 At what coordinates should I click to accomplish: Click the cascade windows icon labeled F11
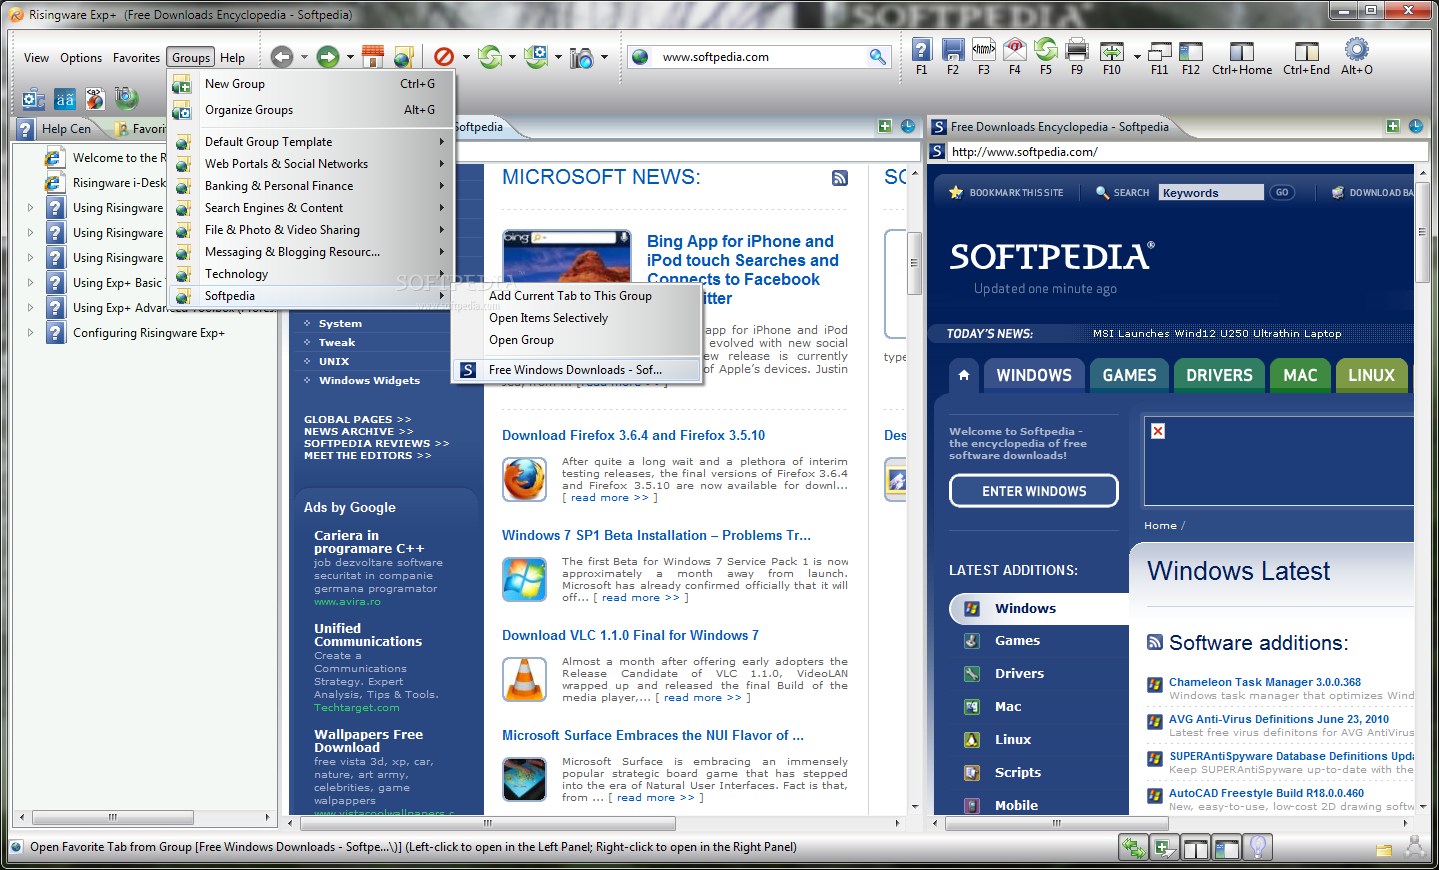coord(1160,51)
